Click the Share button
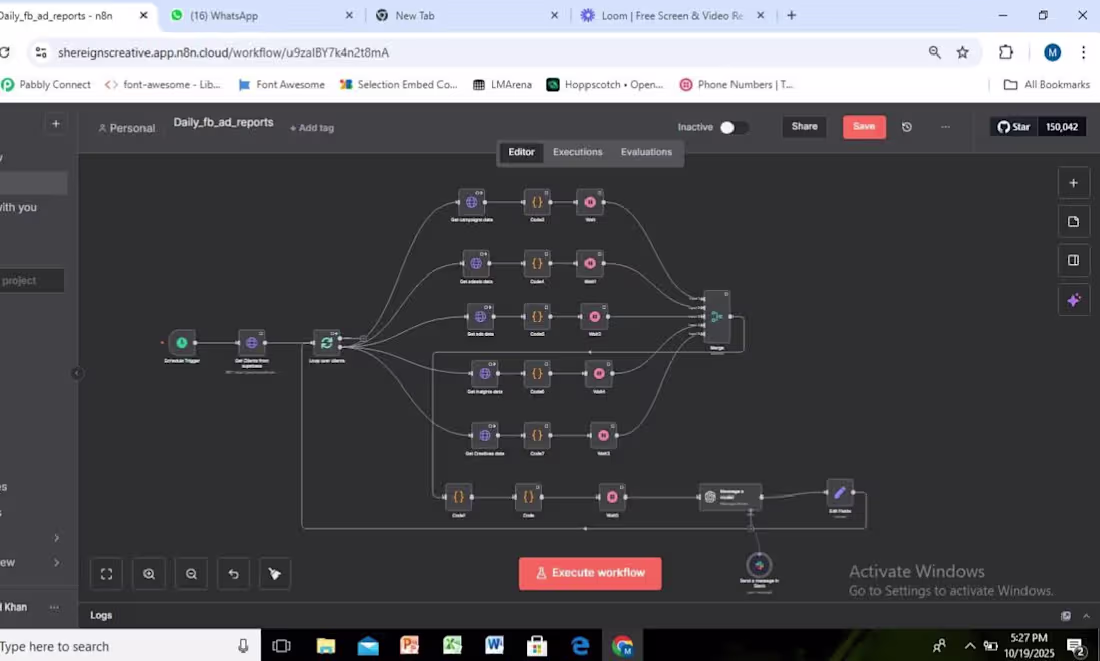1100x661 pixels. (x=805, y=127)
